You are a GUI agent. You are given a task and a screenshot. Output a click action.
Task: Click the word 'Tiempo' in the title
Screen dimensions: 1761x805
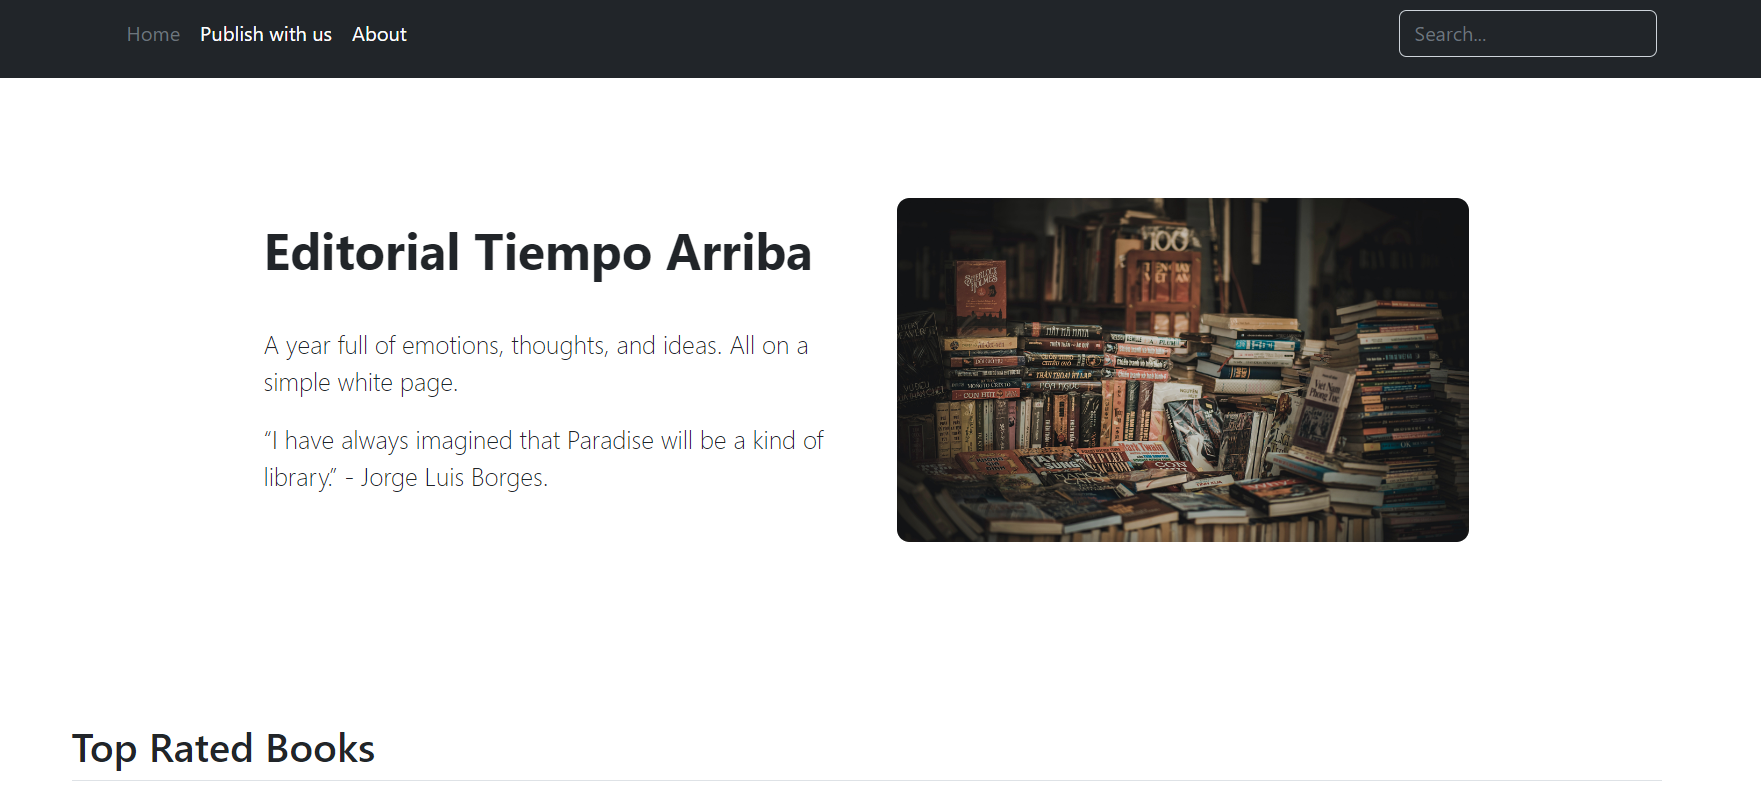click(x=563, y=252)
